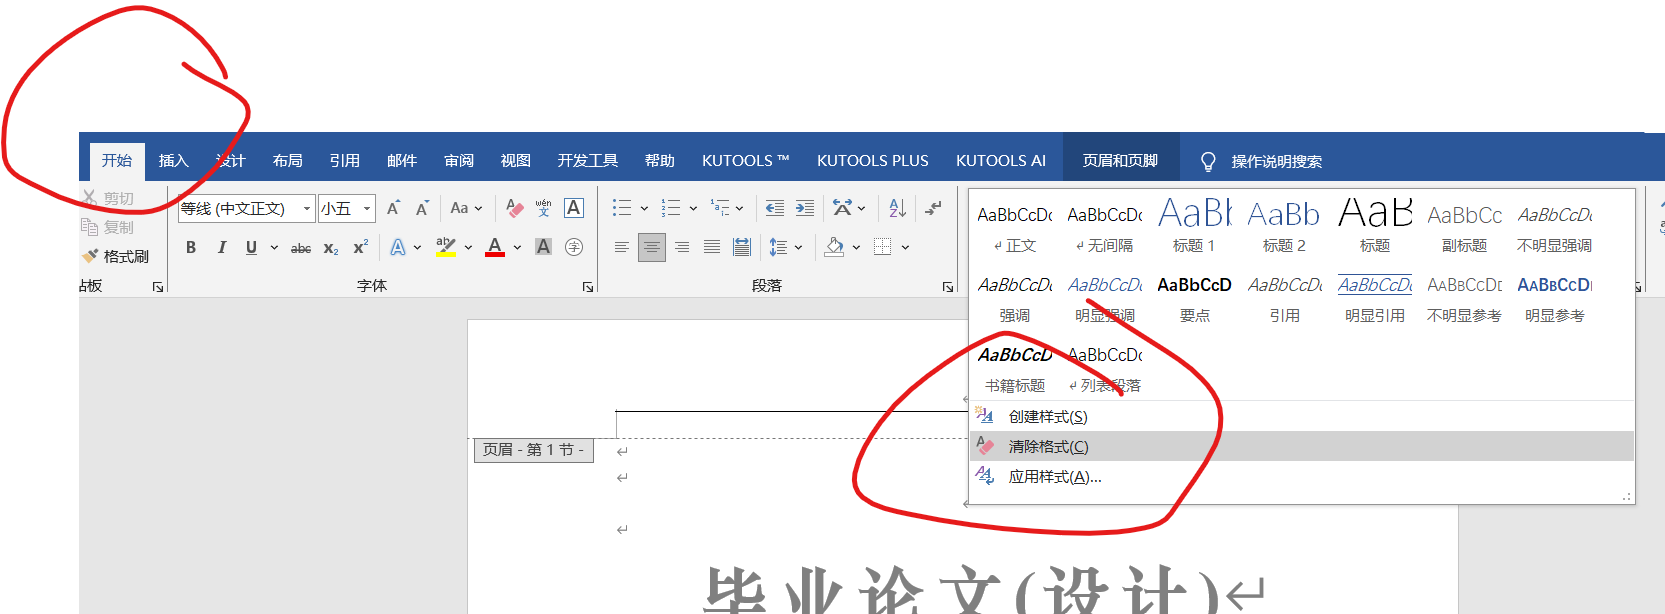Open the Change Case (Aa) dropdown
This screenshot has width=1665, height=614.
tap(466, 208)
